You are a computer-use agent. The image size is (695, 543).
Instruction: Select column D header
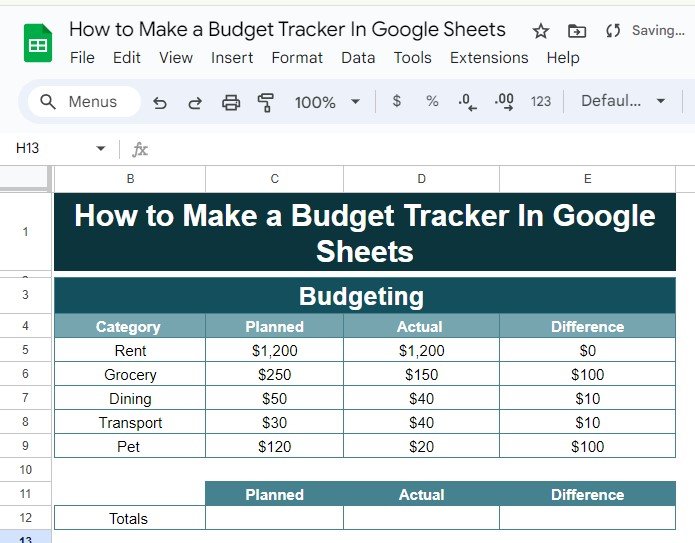click(x=422, y=179)
